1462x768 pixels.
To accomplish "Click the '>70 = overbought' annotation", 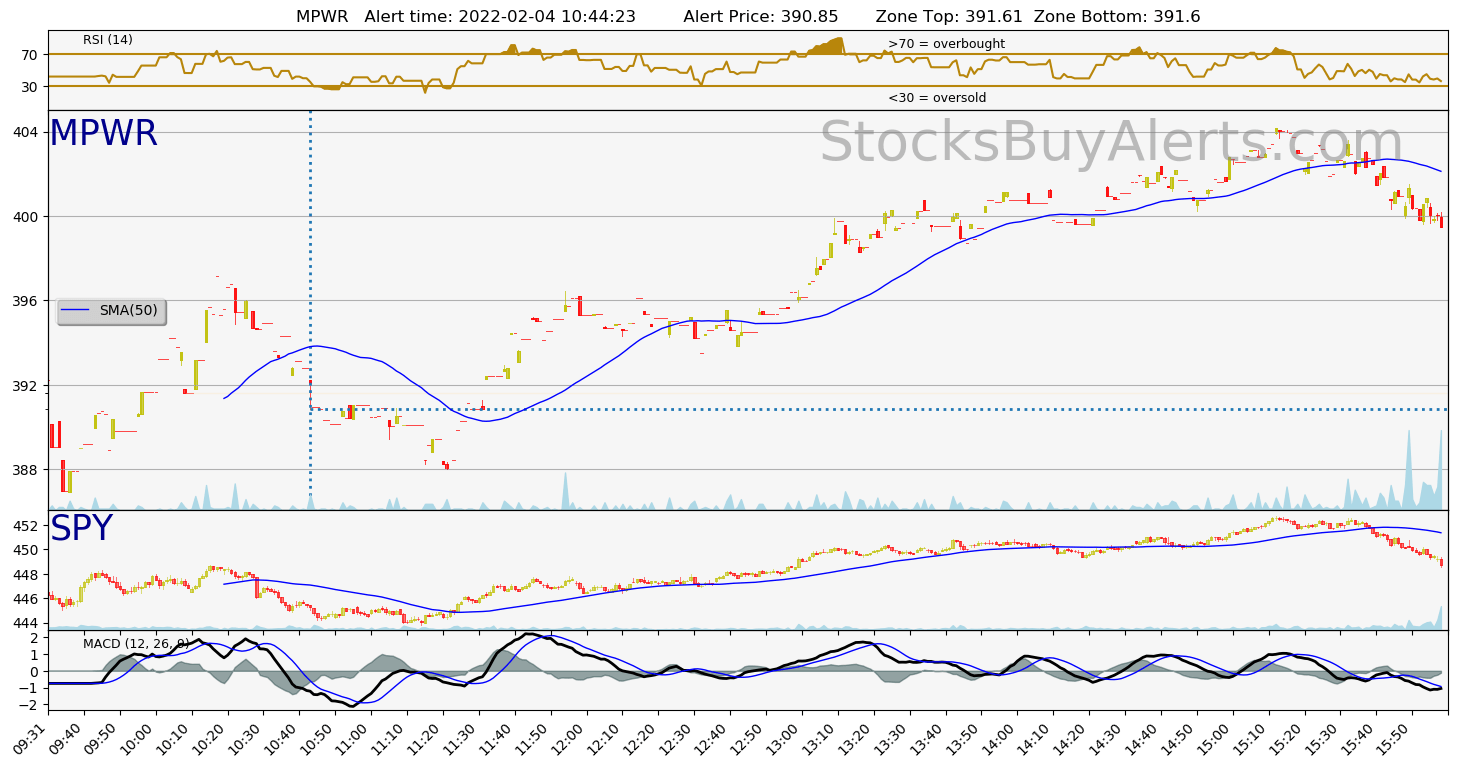I will (x=946, y=44).
